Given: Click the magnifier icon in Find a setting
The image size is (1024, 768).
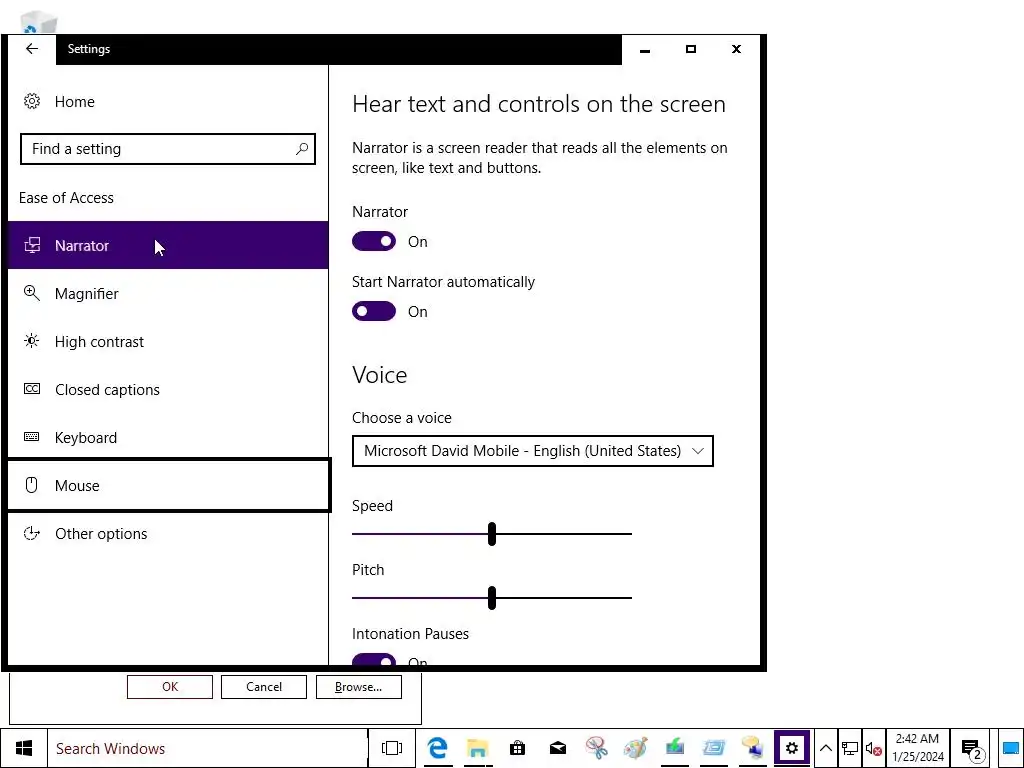Looking at the screenshot, I should pyautogui.click(x=302, y=149).
